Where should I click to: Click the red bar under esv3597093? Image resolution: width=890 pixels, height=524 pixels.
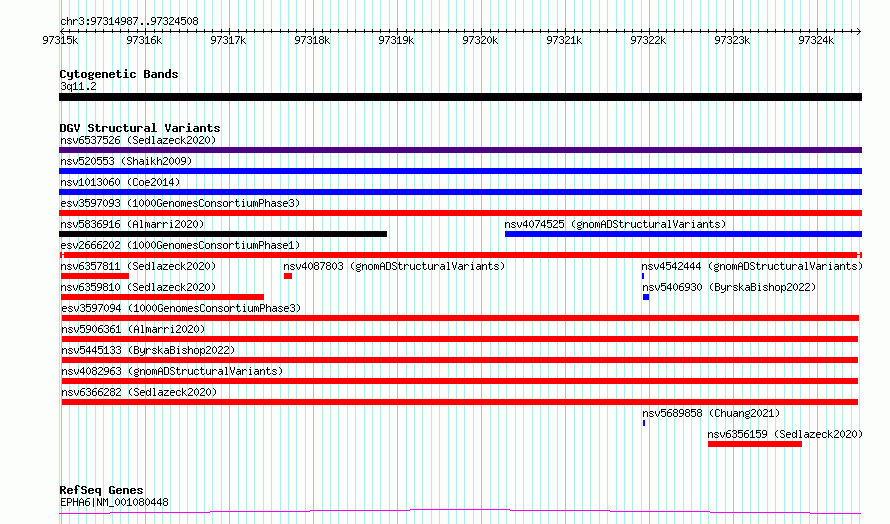coord(460,213)
